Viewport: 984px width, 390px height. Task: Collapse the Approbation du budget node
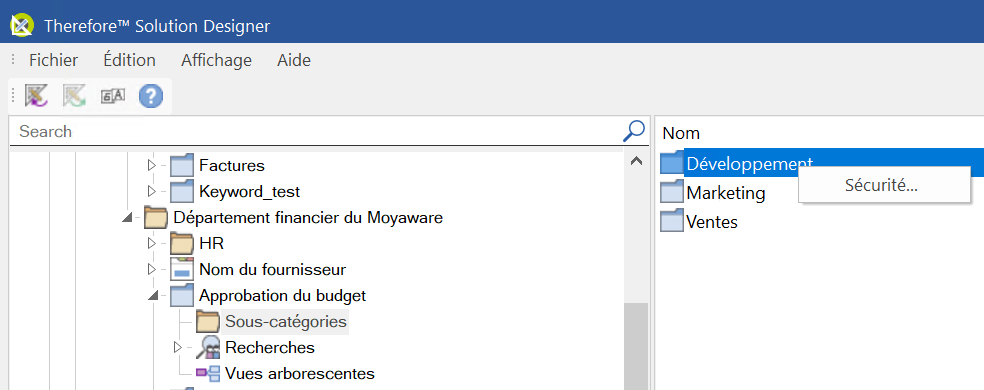tap(153, 295)
